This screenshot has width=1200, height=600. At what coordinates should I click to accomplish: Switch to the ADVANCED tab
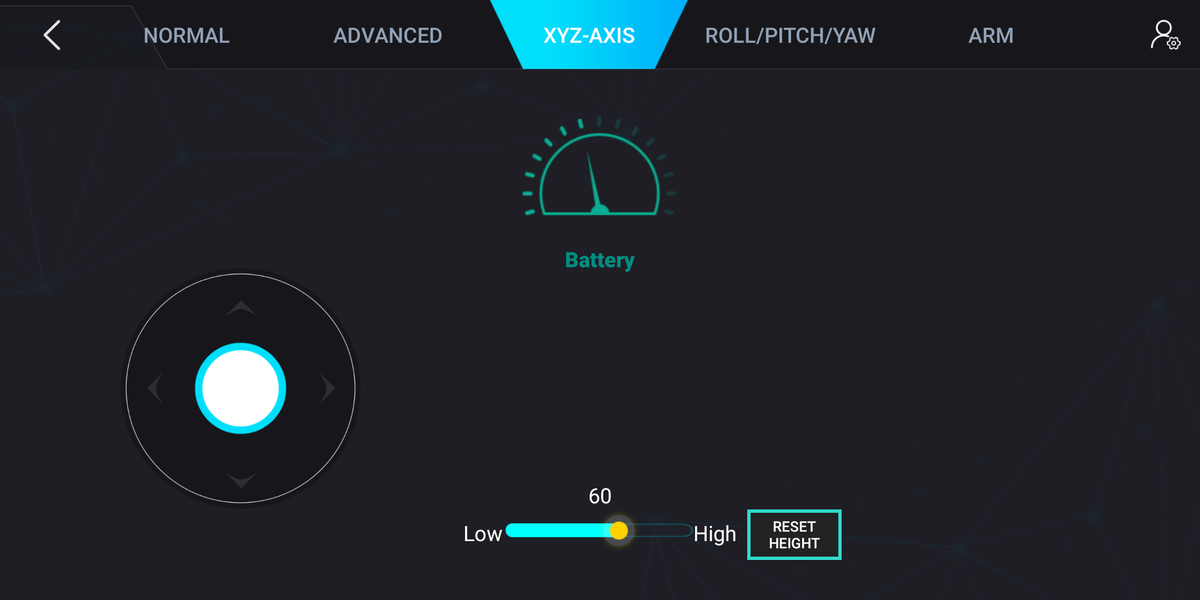[387, 36]
